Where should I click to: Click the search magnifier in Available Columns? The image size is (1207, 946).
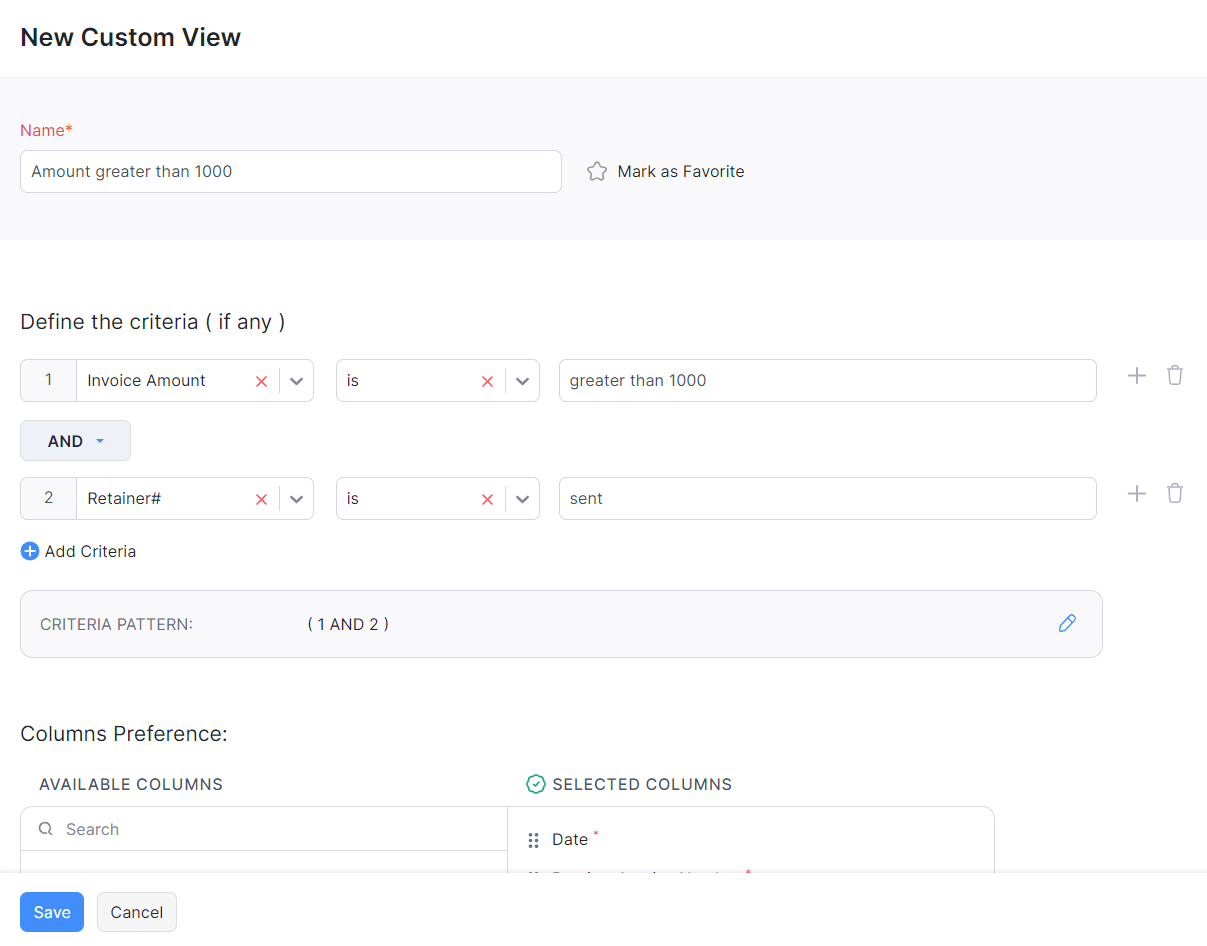pos(45,829)
